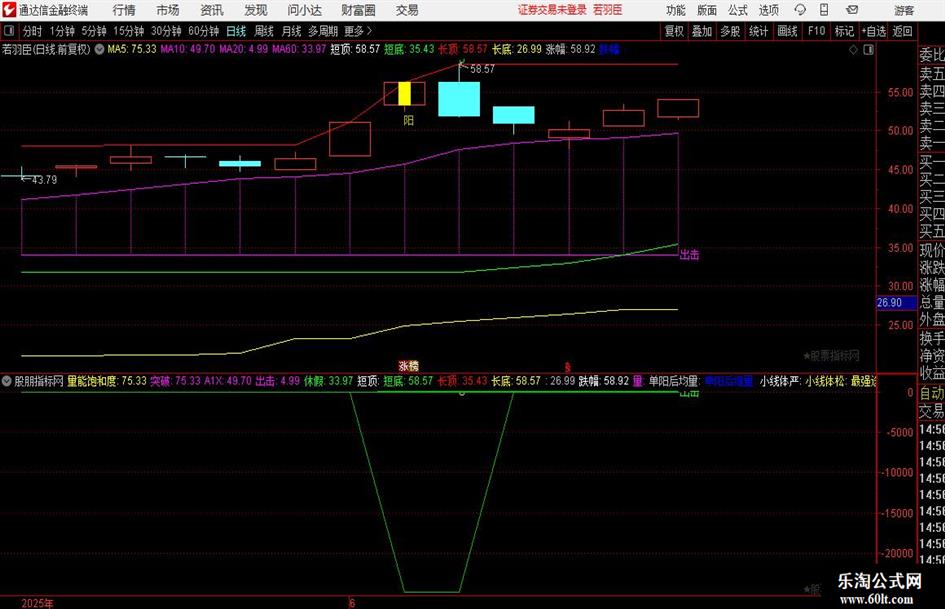Click the MA5: 75.33 indicator value
The image size is (945, 609).
click(x=131, y=49)
